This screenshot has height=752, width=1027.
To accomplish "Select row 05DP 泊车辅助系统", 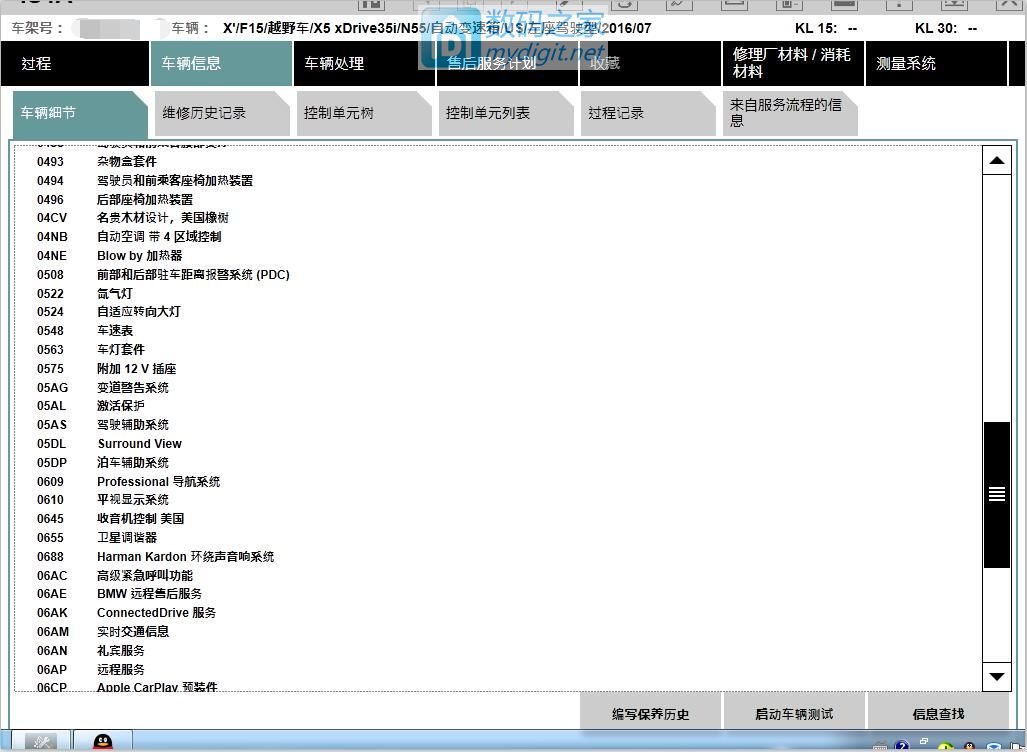I will point(103,462).
